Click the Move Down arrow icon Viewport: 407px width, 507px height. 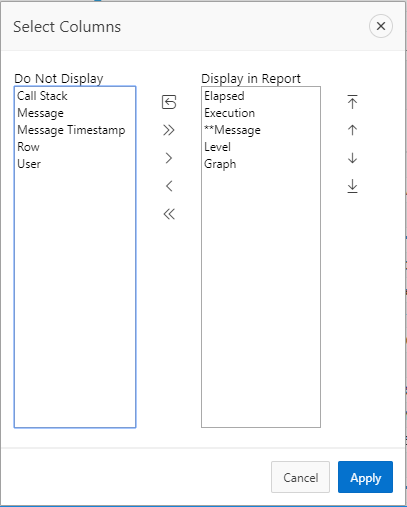pyautogui.click(x=352, y=158)
